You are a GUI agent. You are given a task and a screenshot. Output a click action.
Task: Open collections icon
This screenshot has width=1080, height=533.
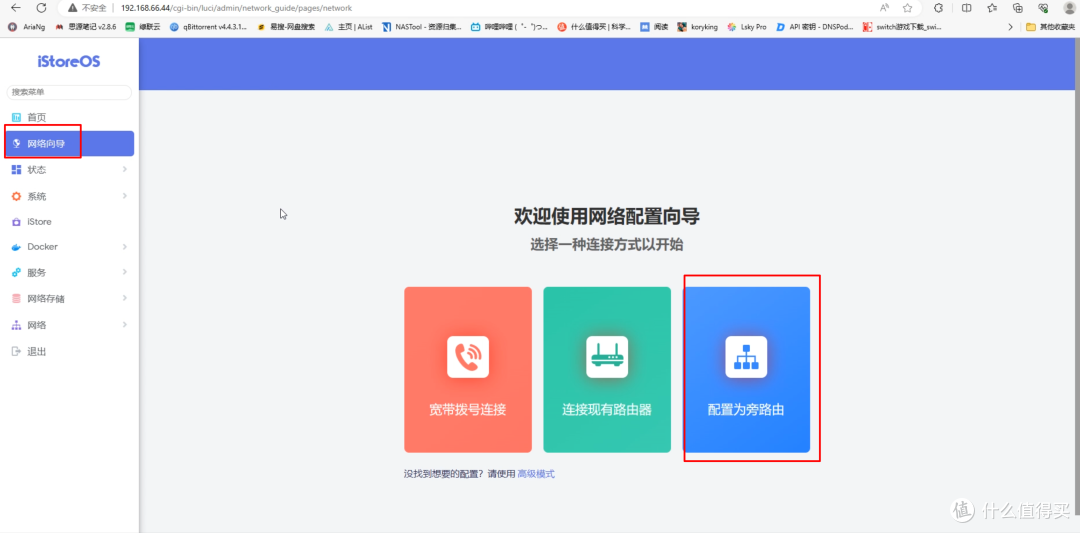1018,8
